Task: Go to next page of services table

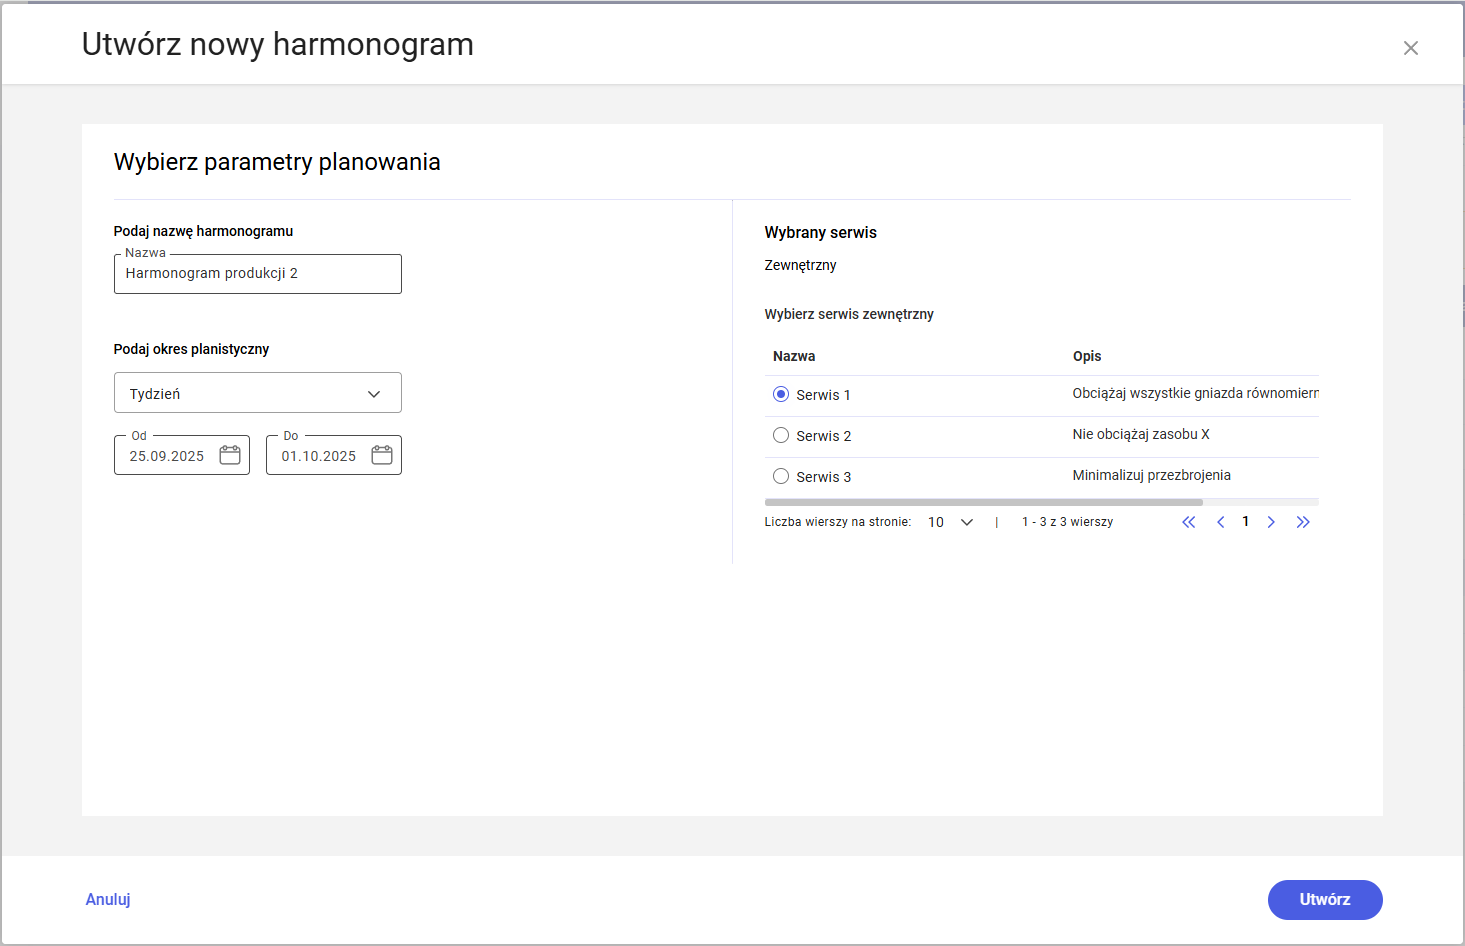Action: pos(1271,522)
